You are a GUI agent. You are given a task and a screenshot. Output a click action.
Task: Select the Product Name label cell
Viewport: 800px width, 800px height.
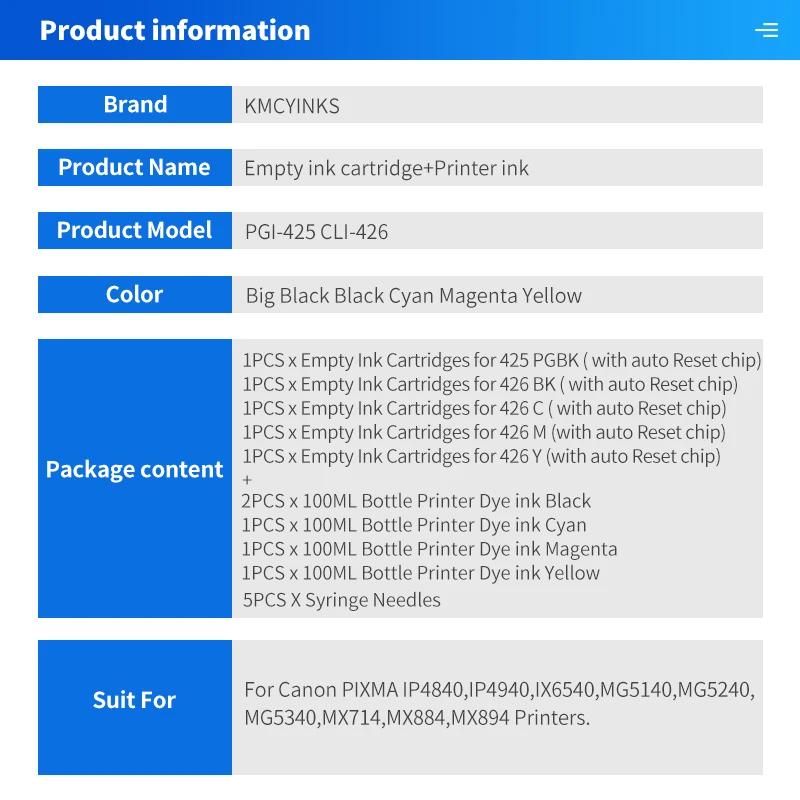135,167
